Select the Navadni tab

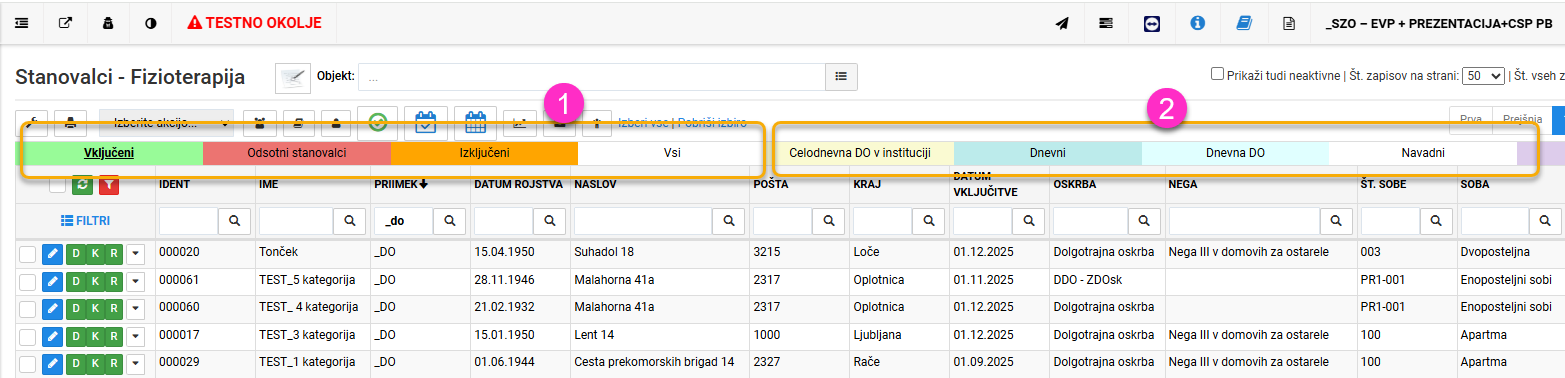tap(1423, 153)
